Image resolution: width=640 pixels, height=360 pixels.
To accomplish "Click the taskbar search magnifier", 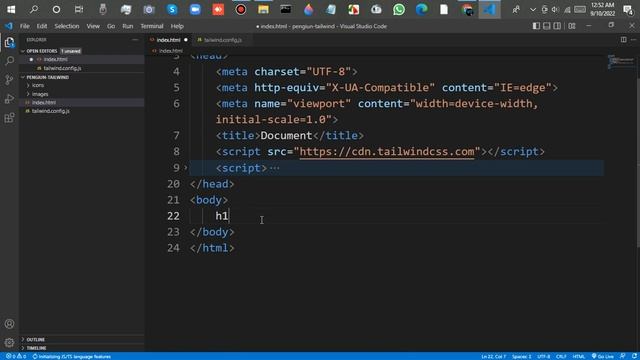I will [34, 9].
